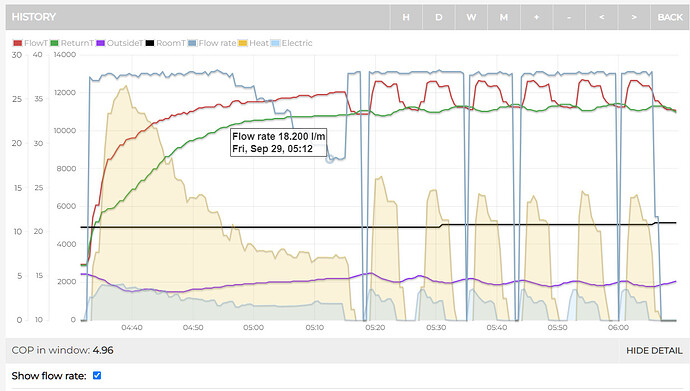Screen dimensions: 690x391
Task: Toggle ReturnT green legend entry
Action: point(72,43)
